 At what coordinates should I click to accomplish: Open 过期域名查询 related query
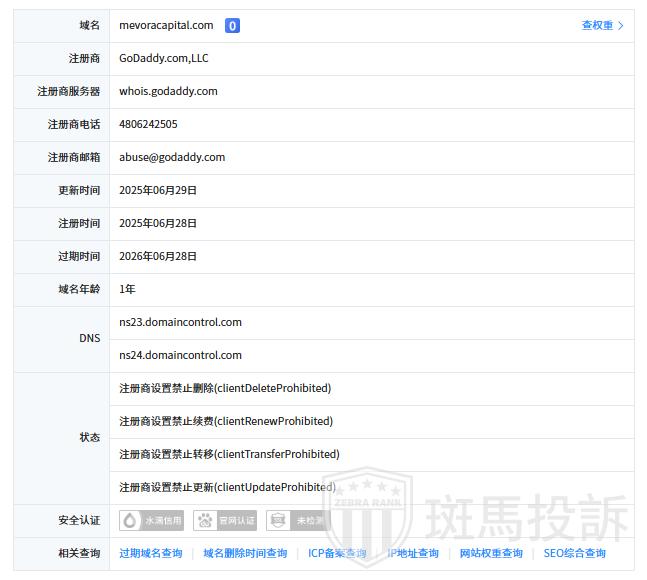(151, 553)
